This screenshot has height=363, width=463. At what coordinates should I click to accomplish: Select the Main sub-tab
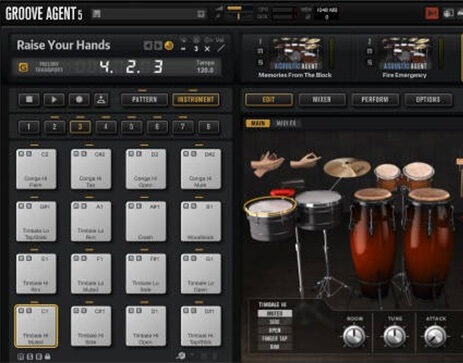click(x=258, y=123)
